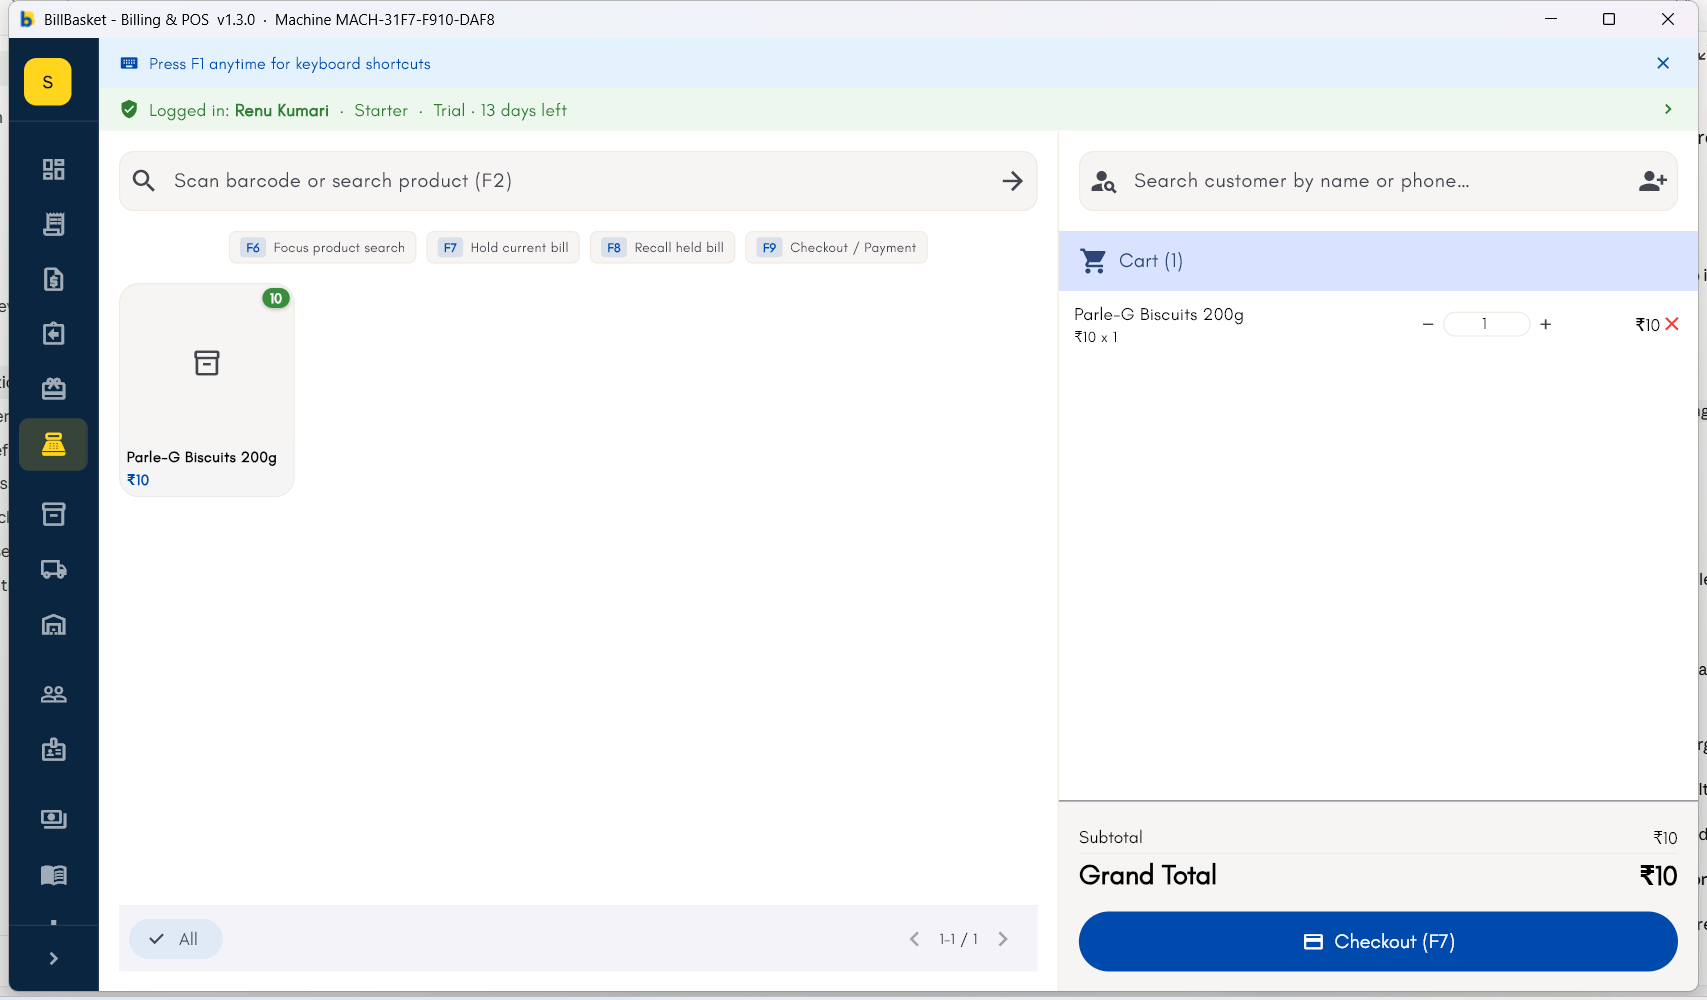Open the staff ID badge icon in the sidebar

tap(53, 750)
